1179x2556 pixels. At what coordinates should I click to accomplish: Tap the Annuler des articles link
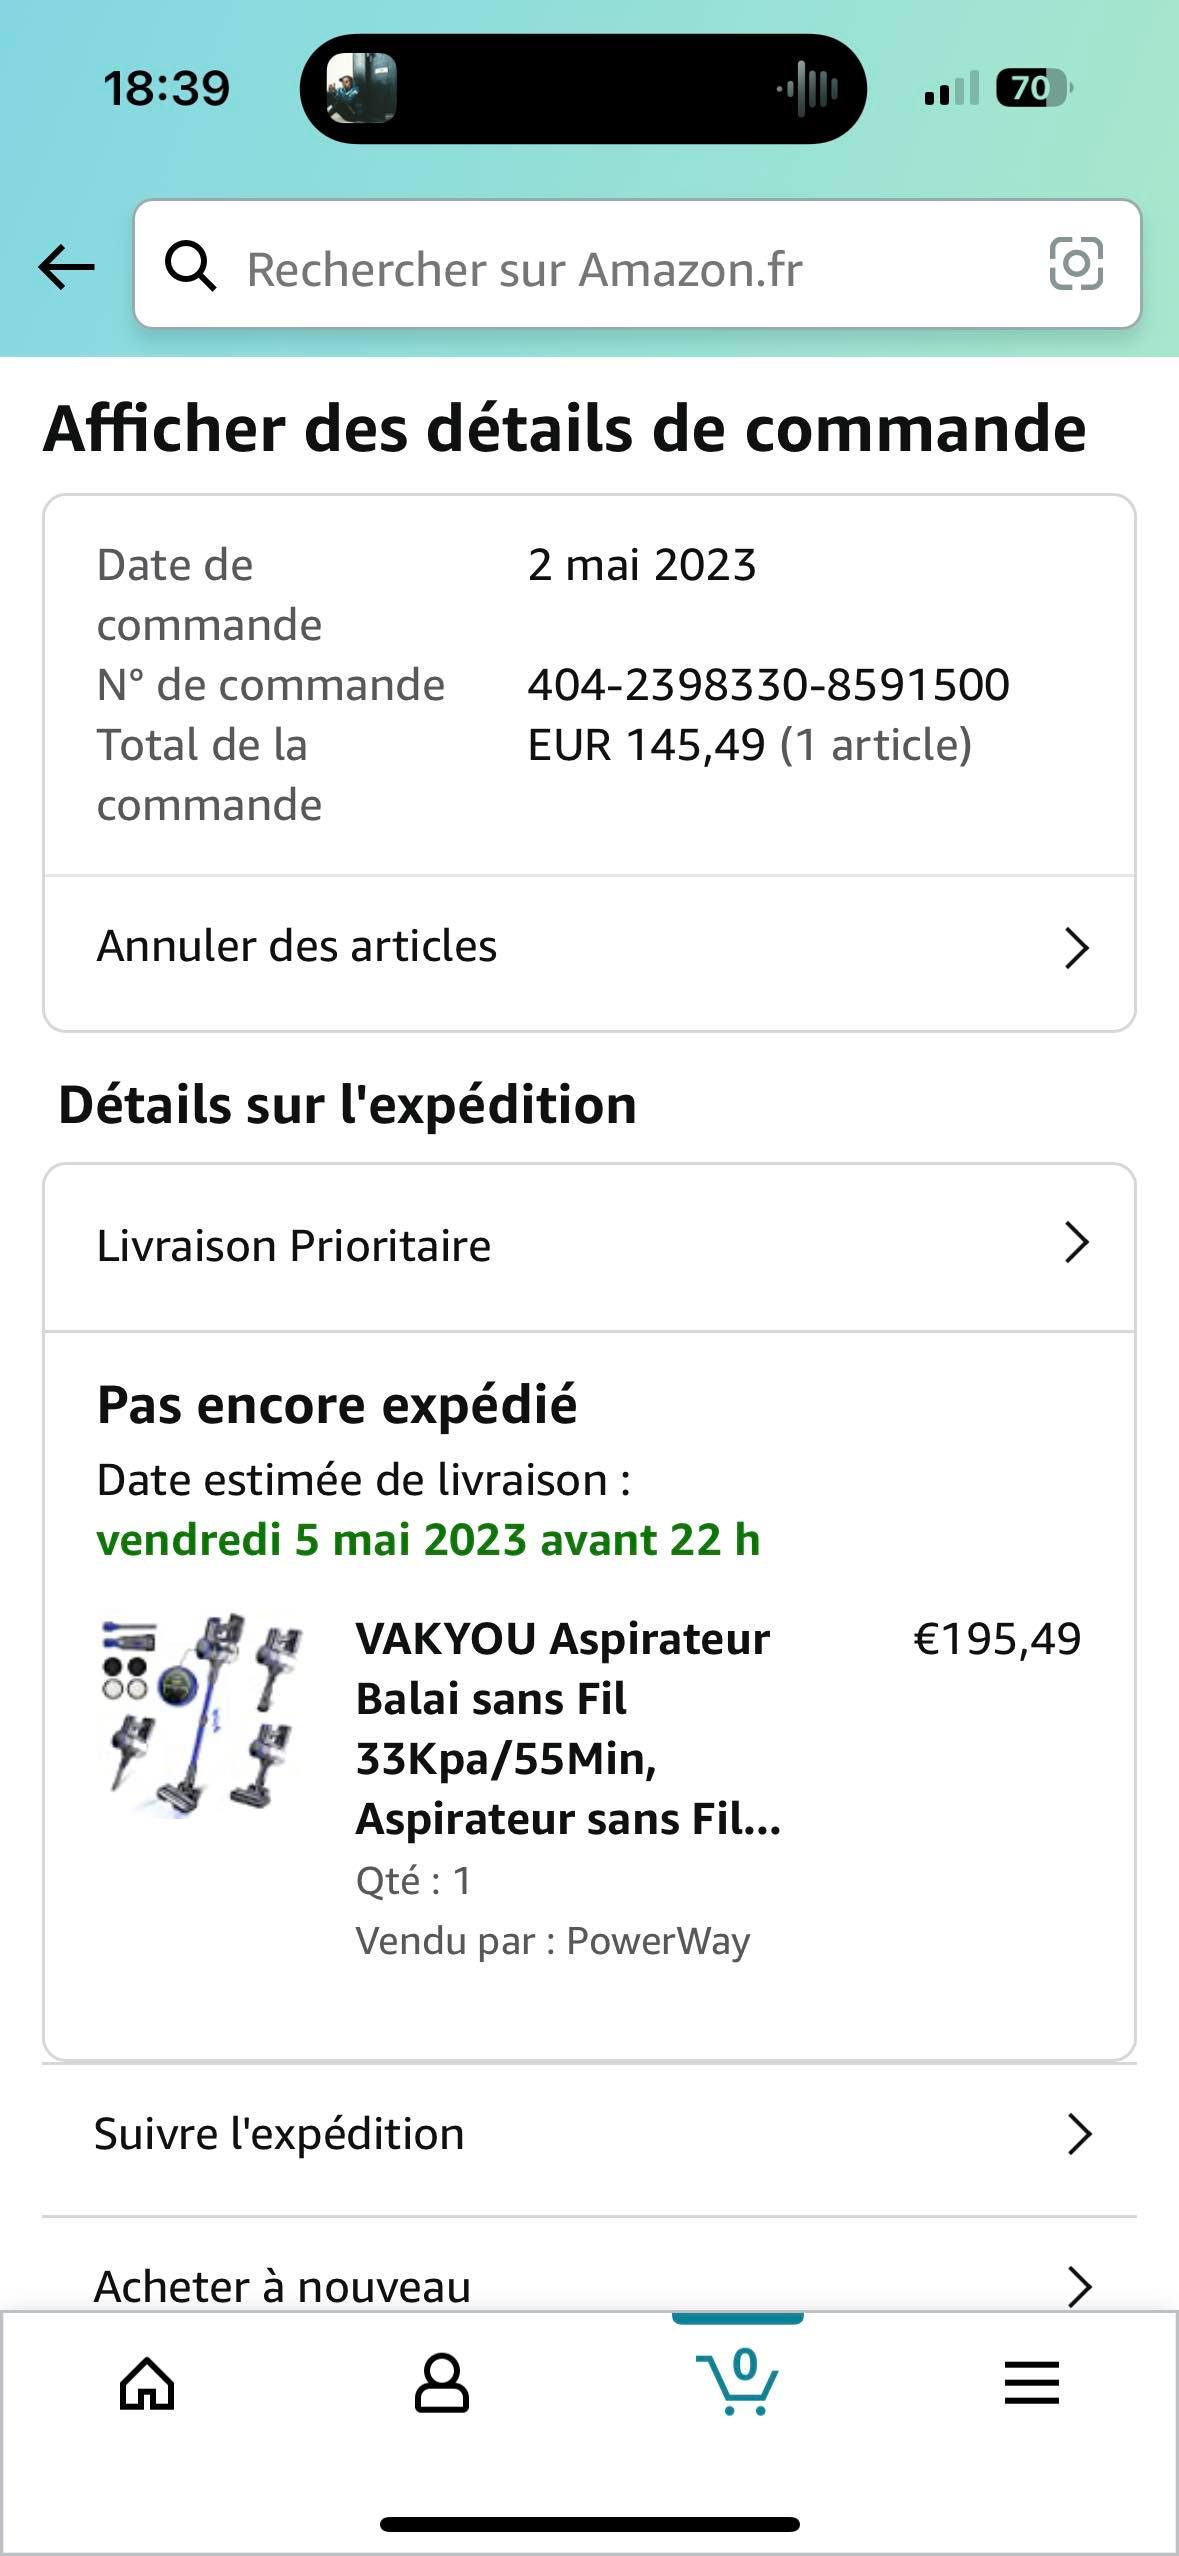click(297, 946)
